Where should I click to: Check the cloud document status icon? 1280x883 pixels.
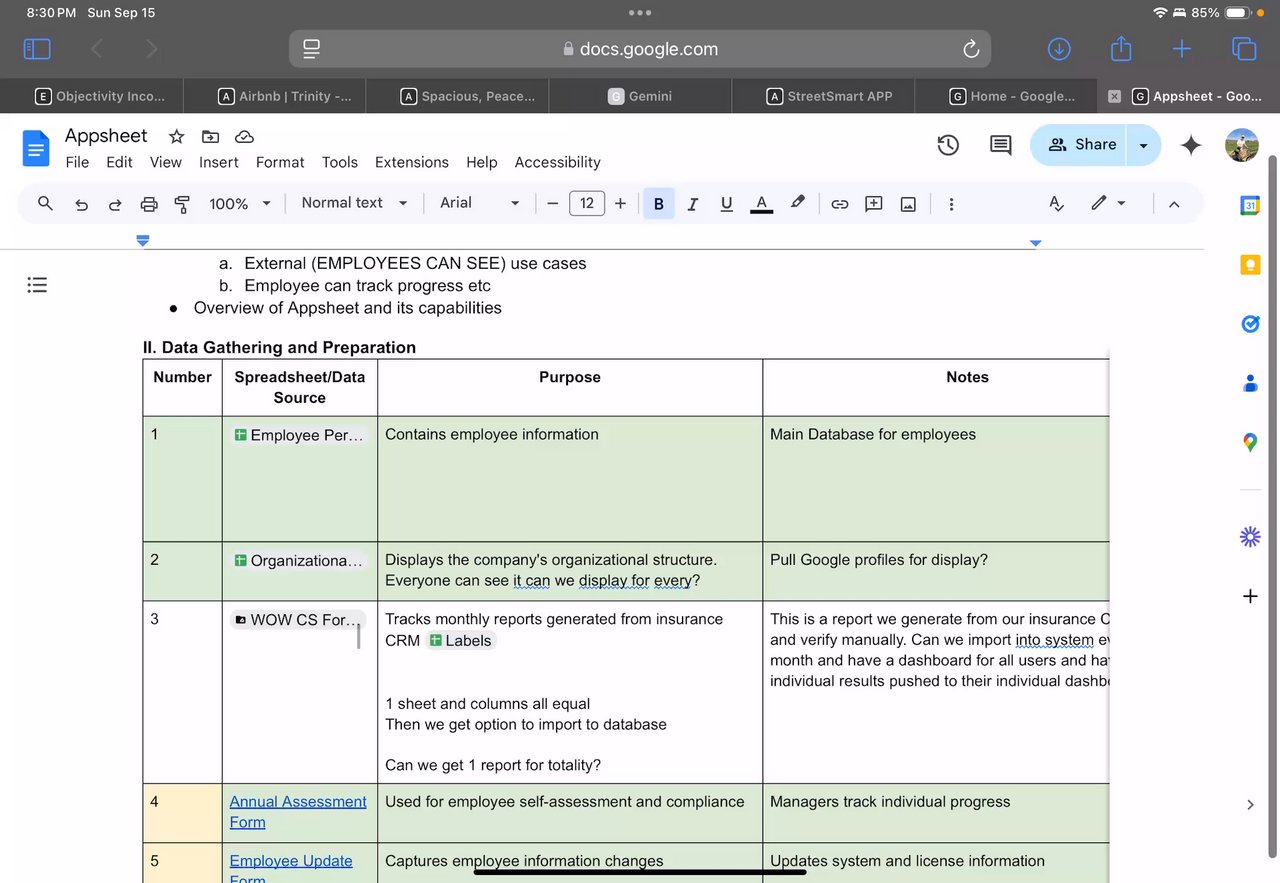click(244, 136)
